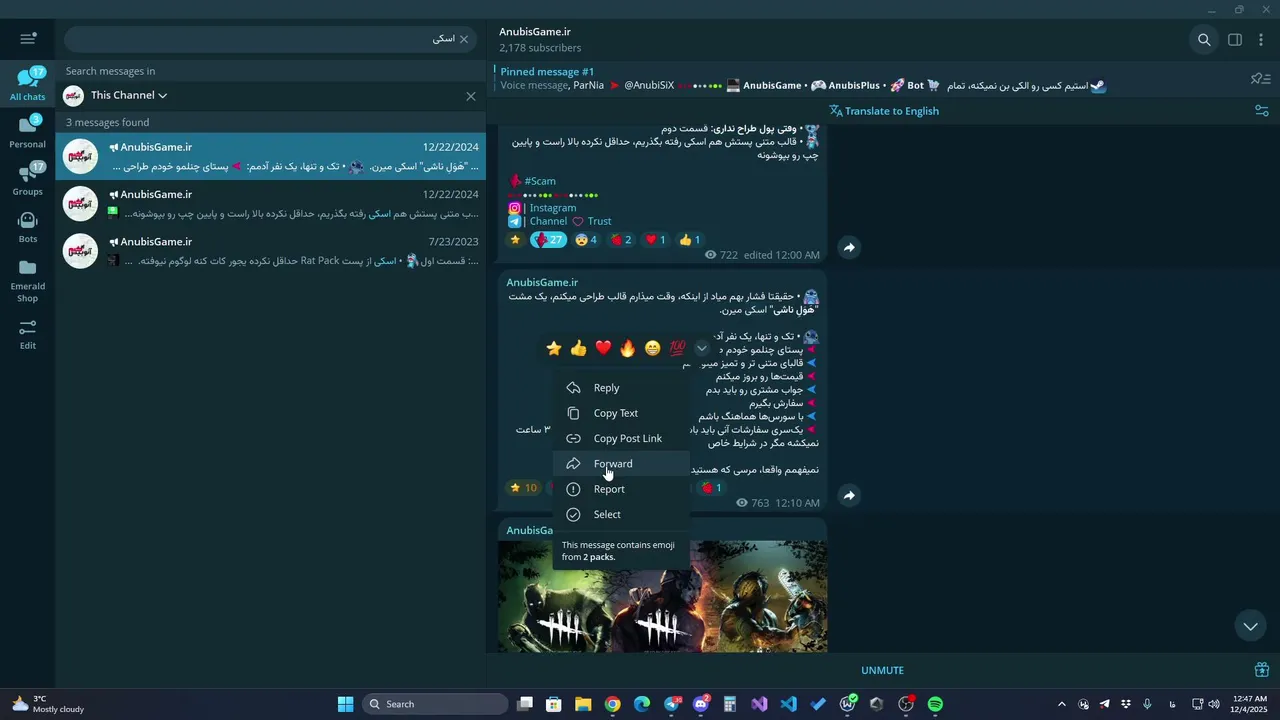Toggle the red heart reaction with count 1
This screenshot has width=1280, height=720.
[x=655, y=240]
